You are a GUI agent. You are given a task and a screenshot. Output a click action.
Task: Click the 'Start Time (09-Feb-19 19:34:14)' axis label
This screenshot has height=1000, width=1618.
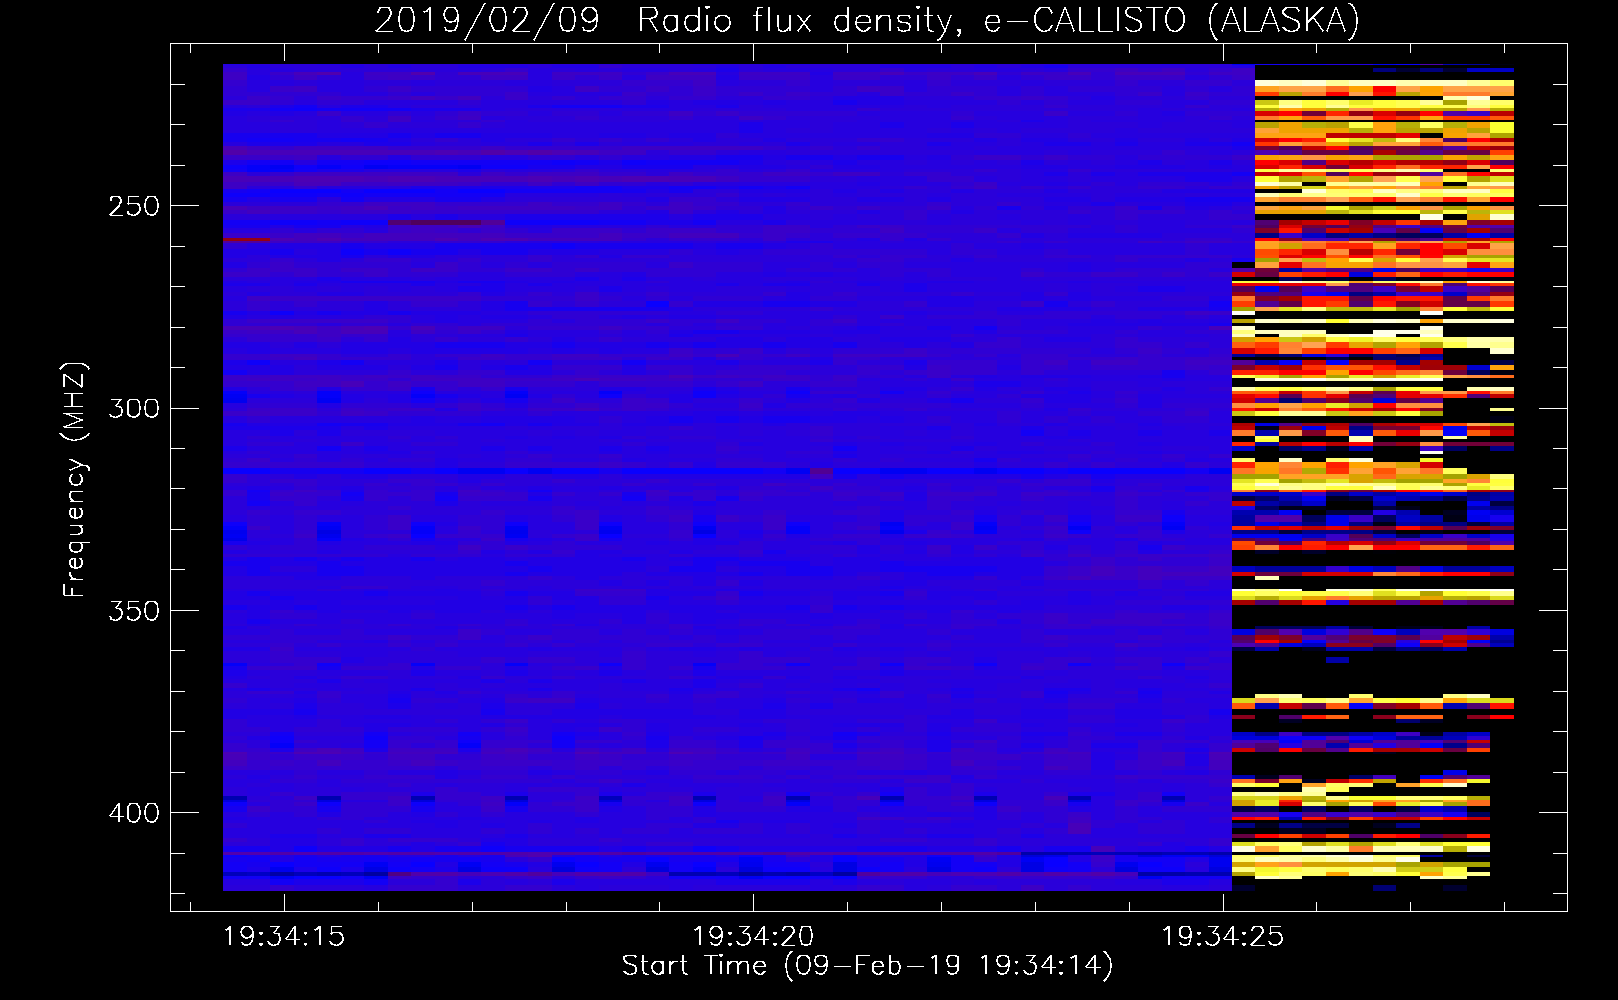tap(867, 966)
